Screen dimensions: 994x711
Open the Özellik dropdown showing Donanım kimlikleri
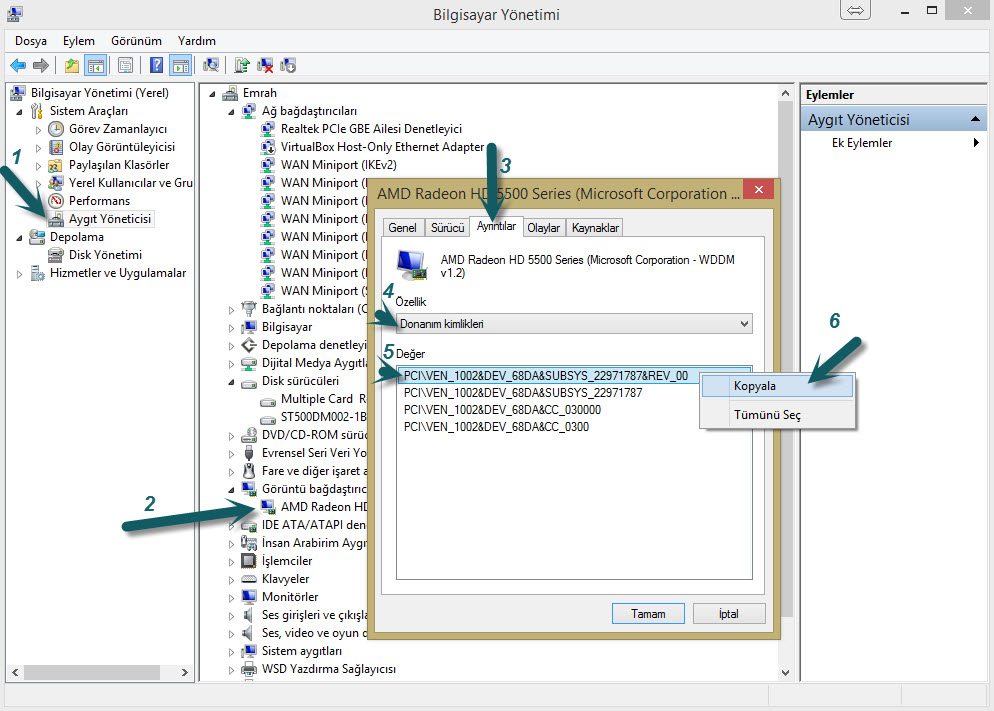click(574, 324)
